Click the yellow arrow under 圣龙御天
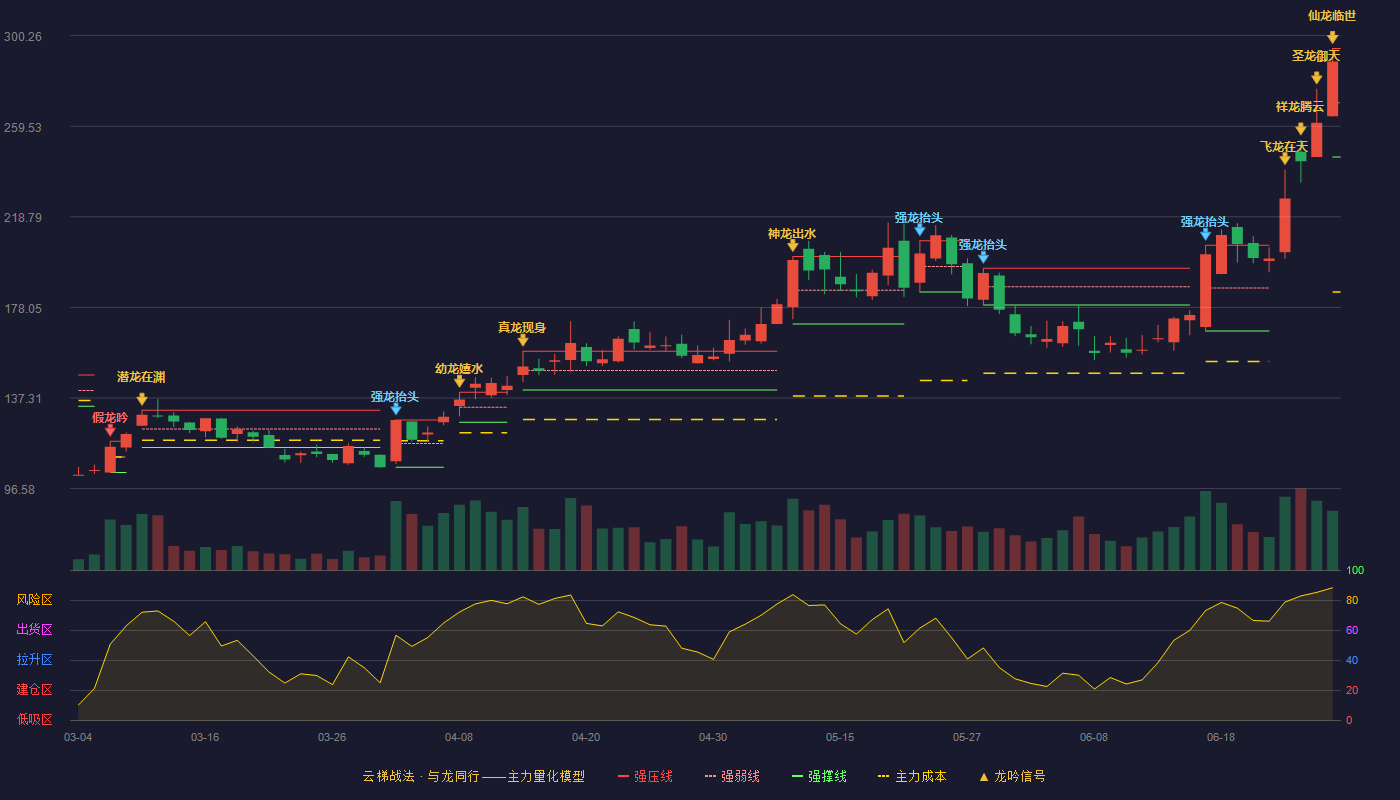Viewport: 1400px width, 800px height. pos(1317,78)
